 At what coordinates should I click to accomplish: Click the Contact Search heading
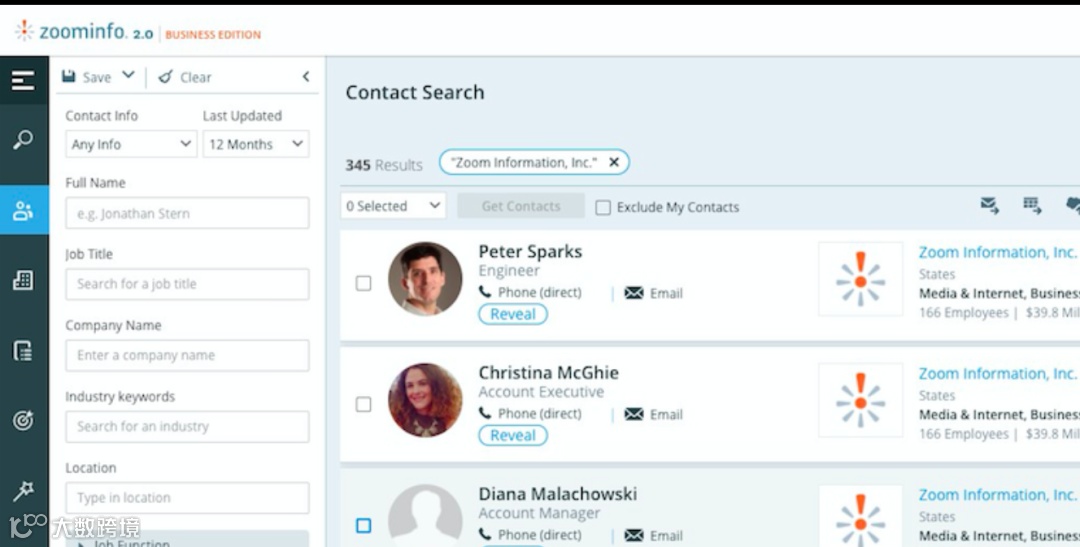415,92
